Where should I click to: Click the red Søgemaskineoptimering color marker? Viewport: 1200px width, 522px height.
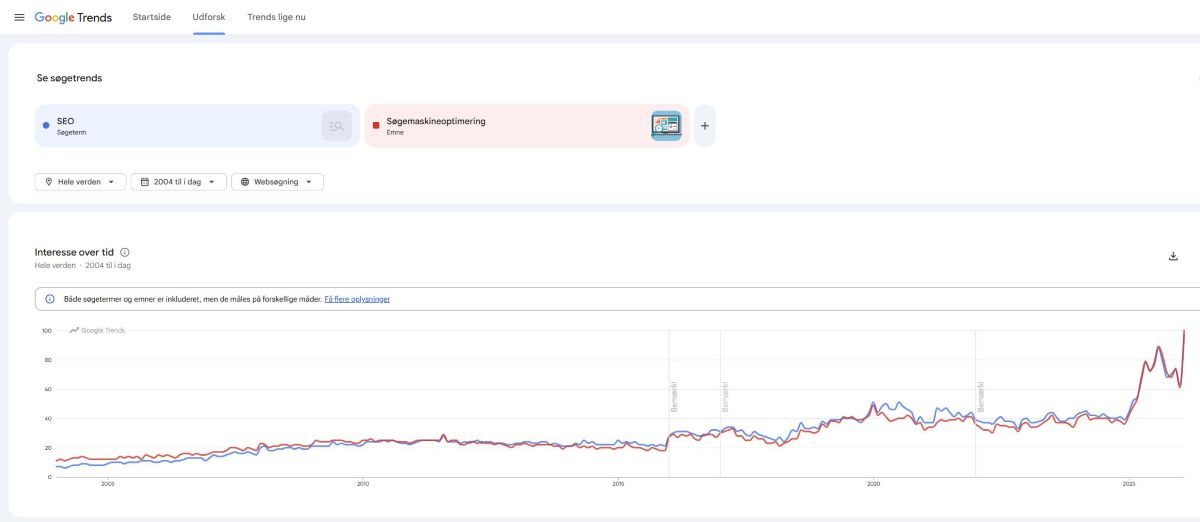point(376,126)
